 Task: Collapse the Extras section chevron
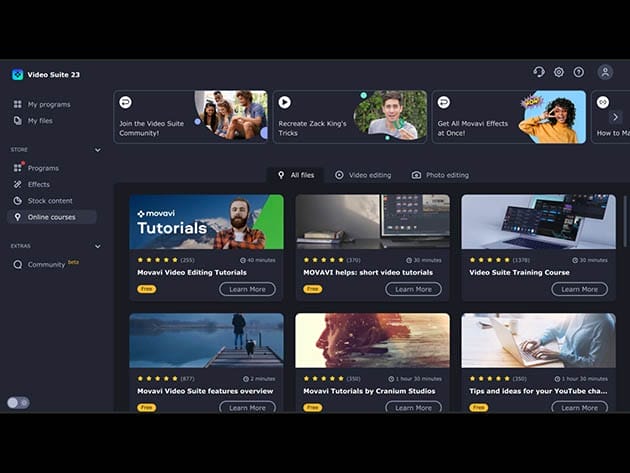97,246
